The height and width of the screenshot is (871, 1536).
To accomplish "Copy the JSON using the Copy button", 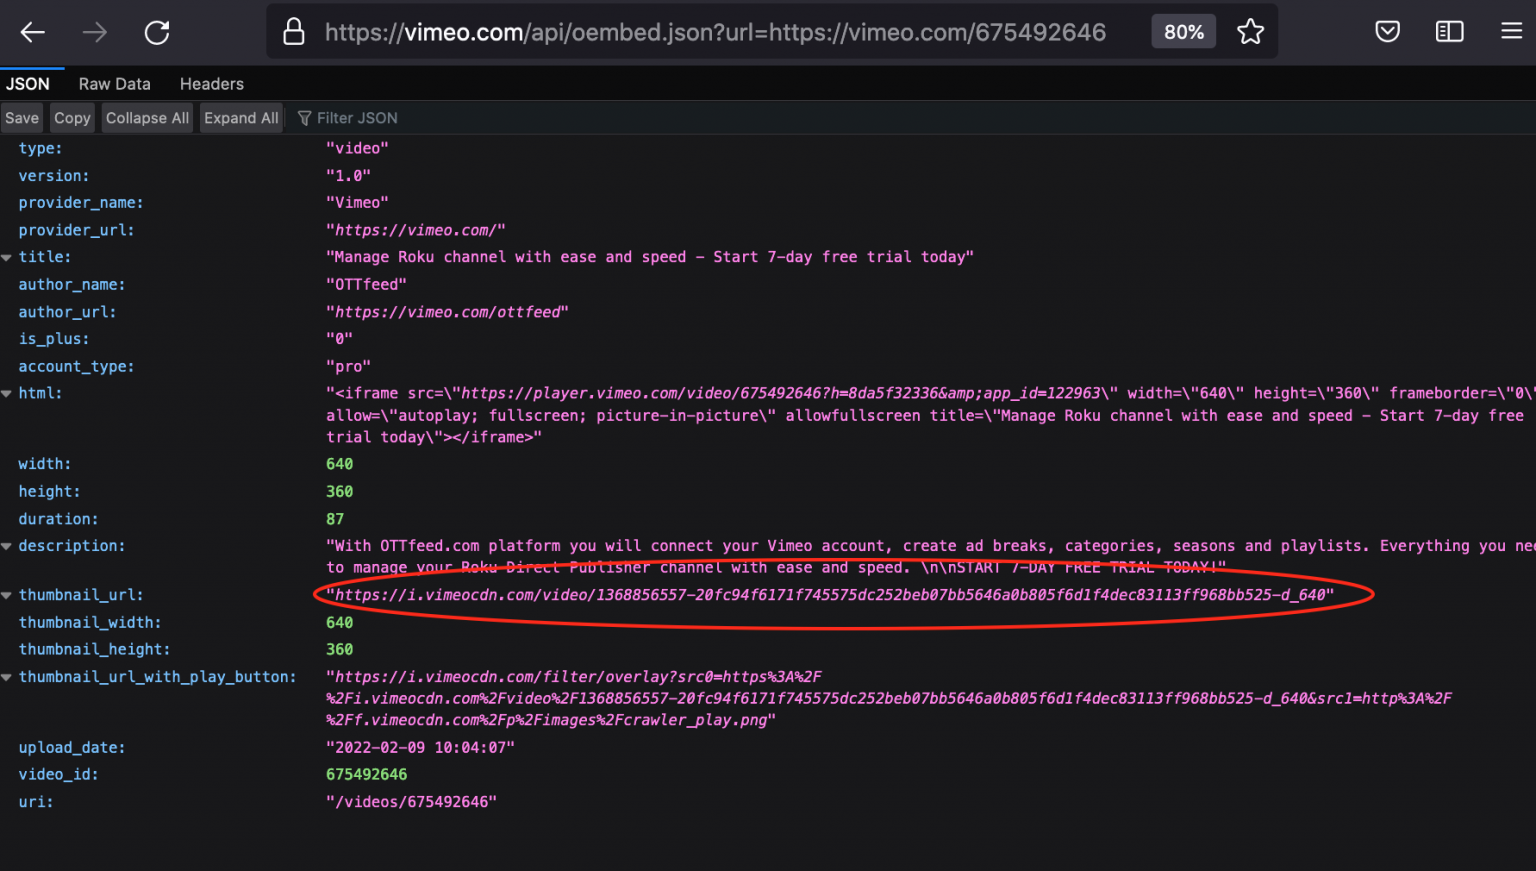I will click(71, 117).
